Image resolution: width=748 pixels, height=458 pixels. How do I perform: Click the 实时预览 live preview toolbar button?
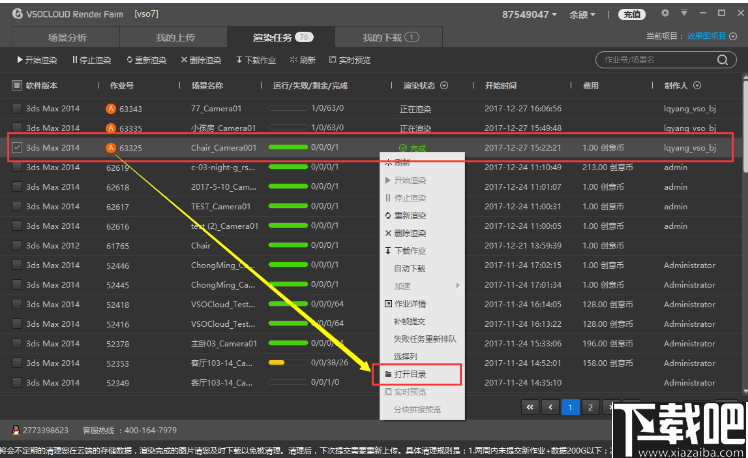350,60
